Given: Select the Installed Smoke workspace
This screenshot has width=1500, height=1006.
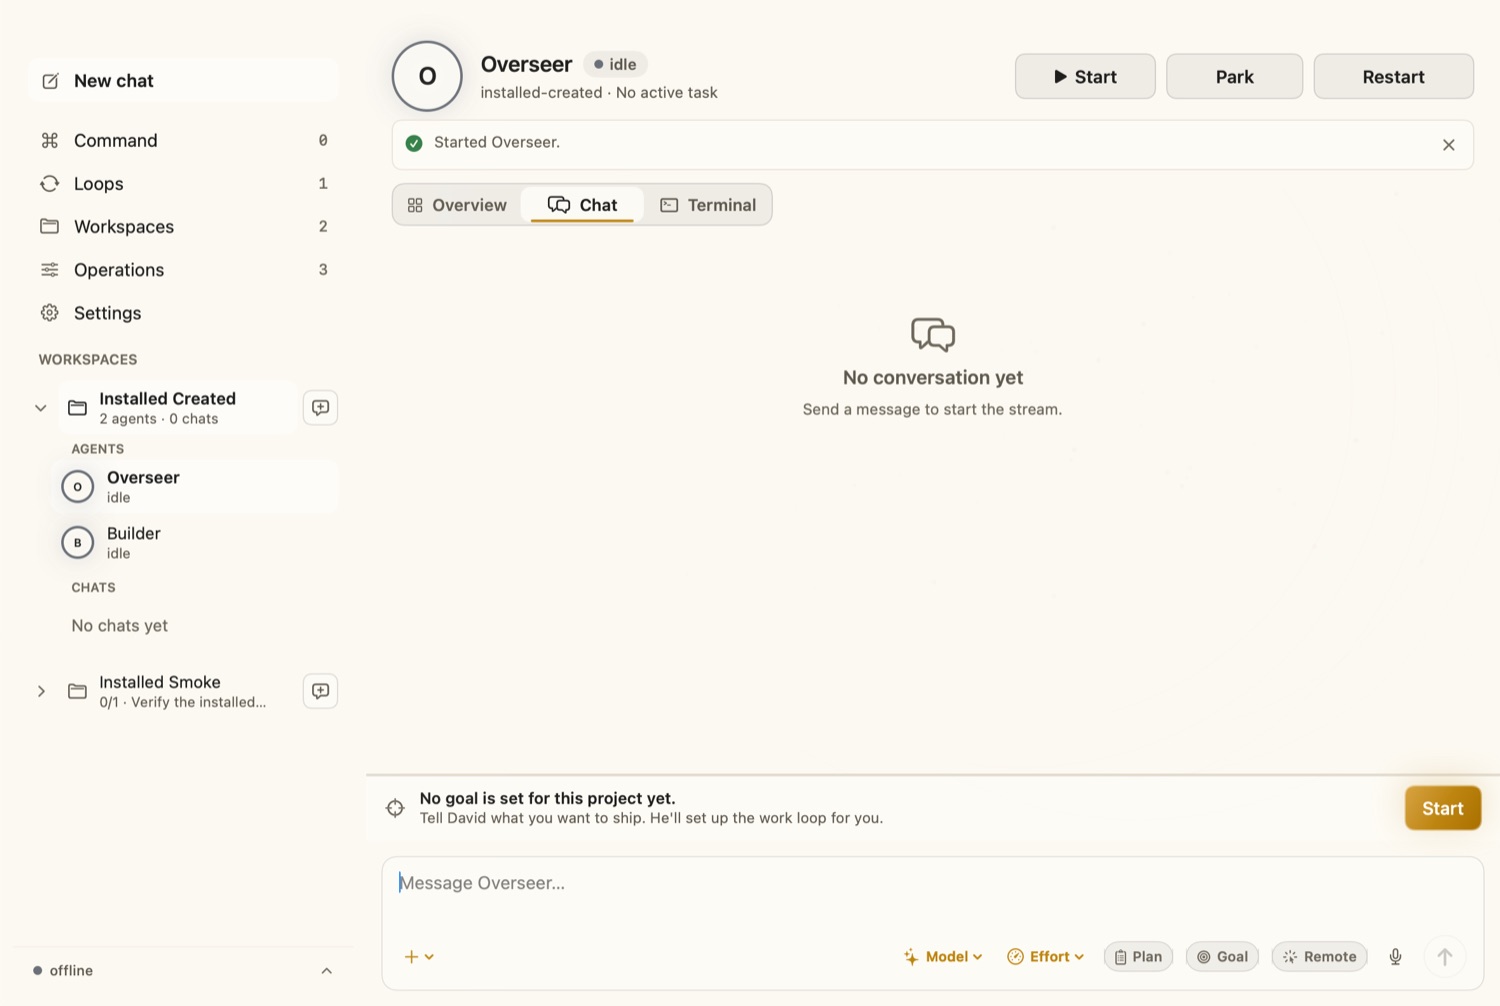Looking at the screenshot, I should click(178, 691).
